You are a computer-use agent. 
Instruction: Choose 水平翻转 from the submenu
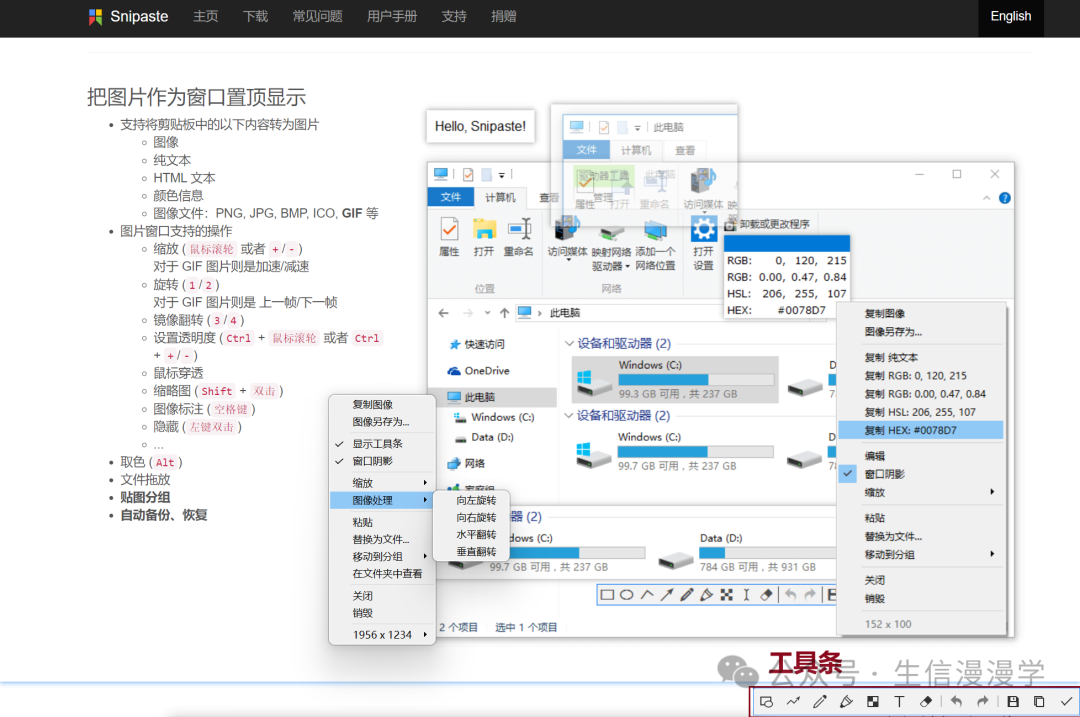point(475,534)
